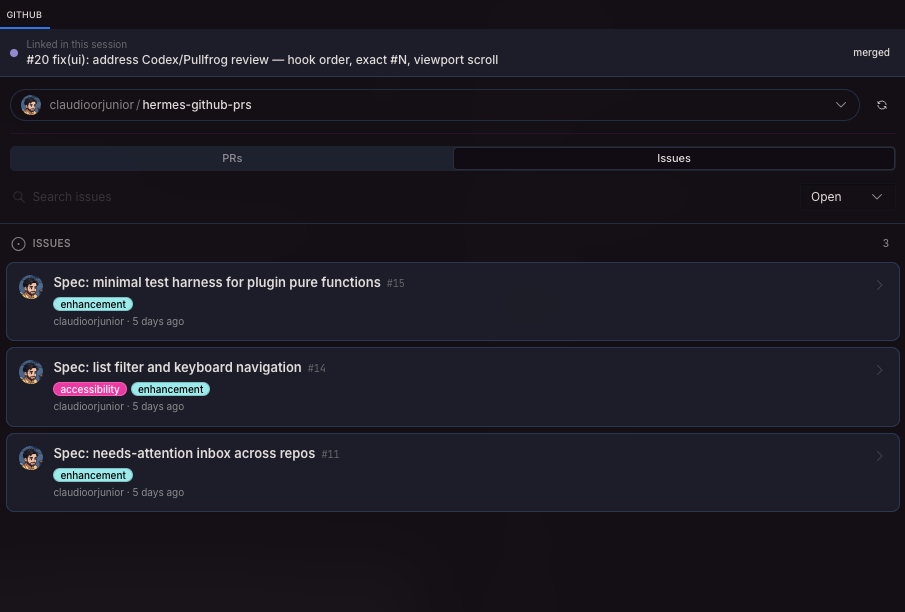Click the enhancement label on issue #14

pos(170,389)
